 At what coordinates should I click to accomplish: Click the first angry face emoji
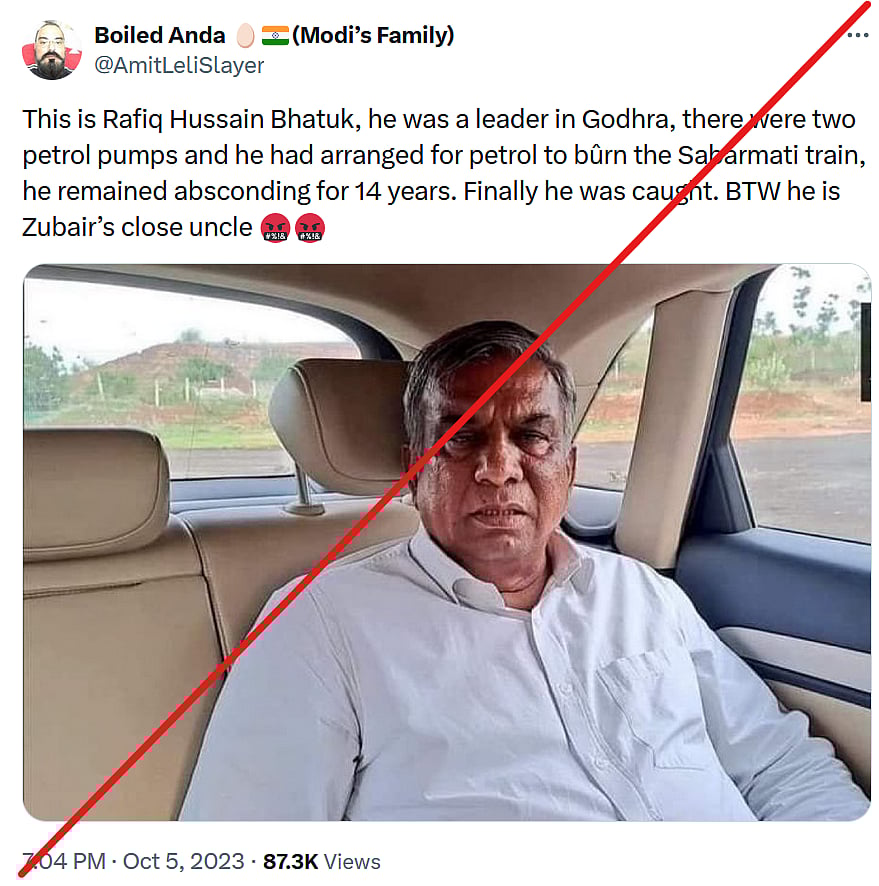pos(274,228)
